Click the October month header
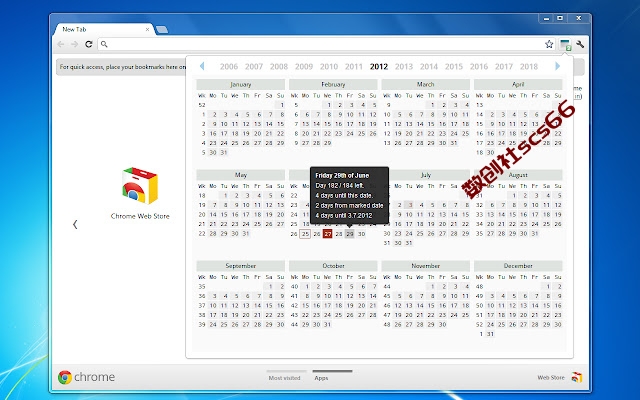 coord(333,266)
